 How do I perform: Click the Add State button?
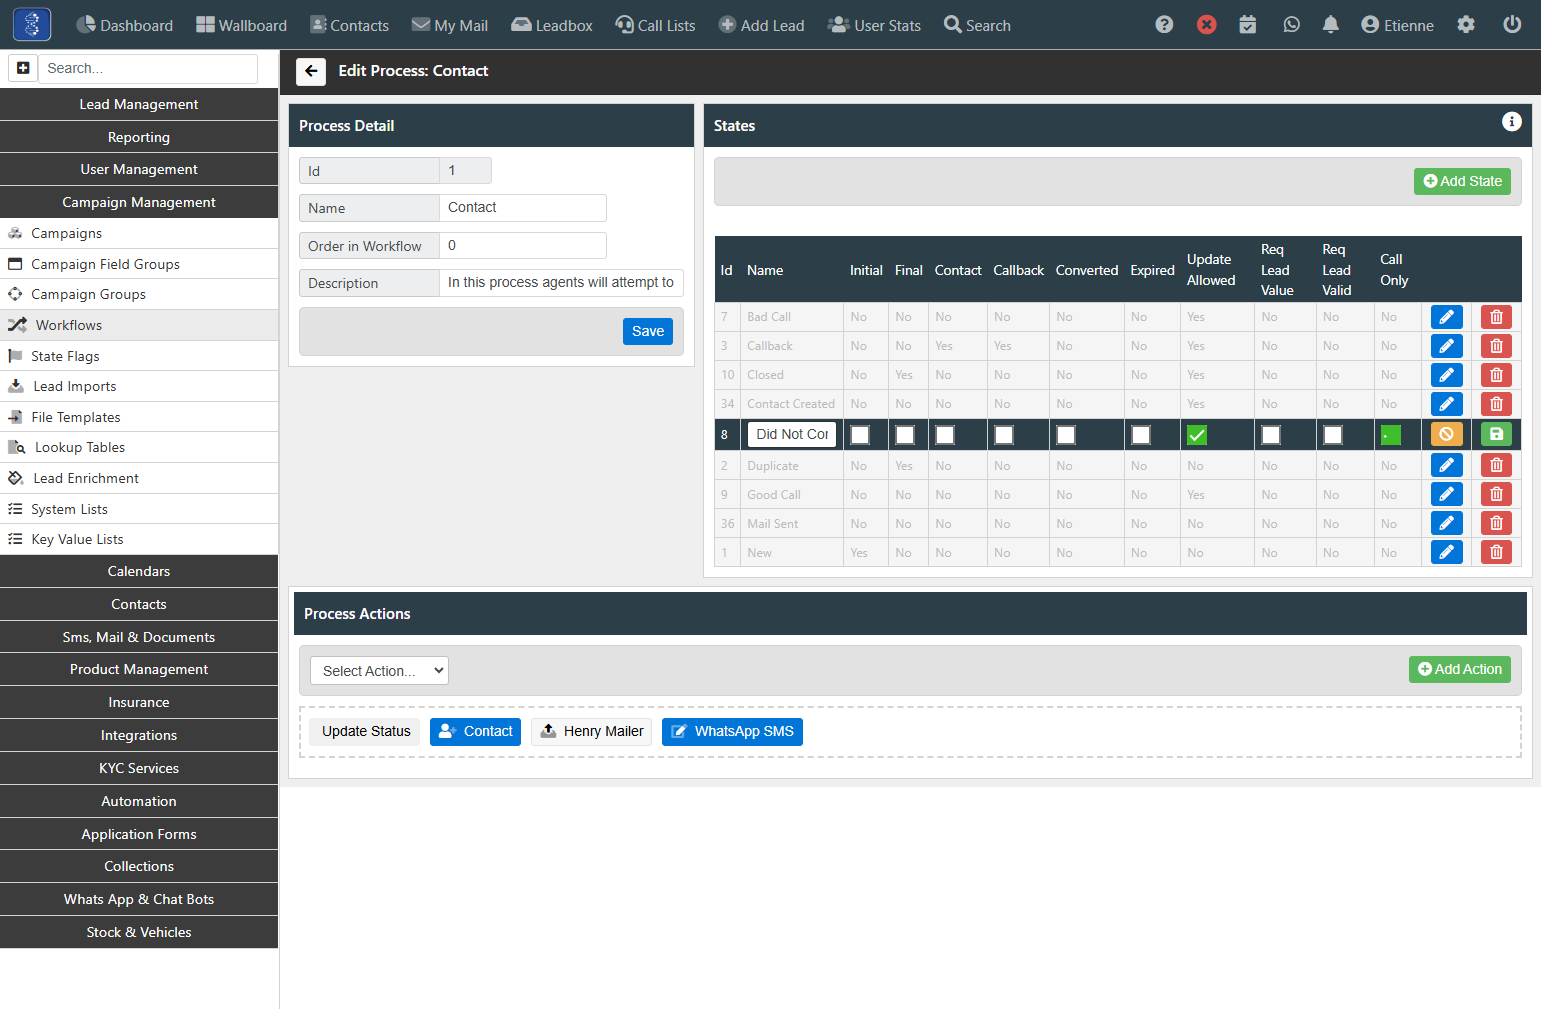pyautogui.click(x=1462, y=181)
